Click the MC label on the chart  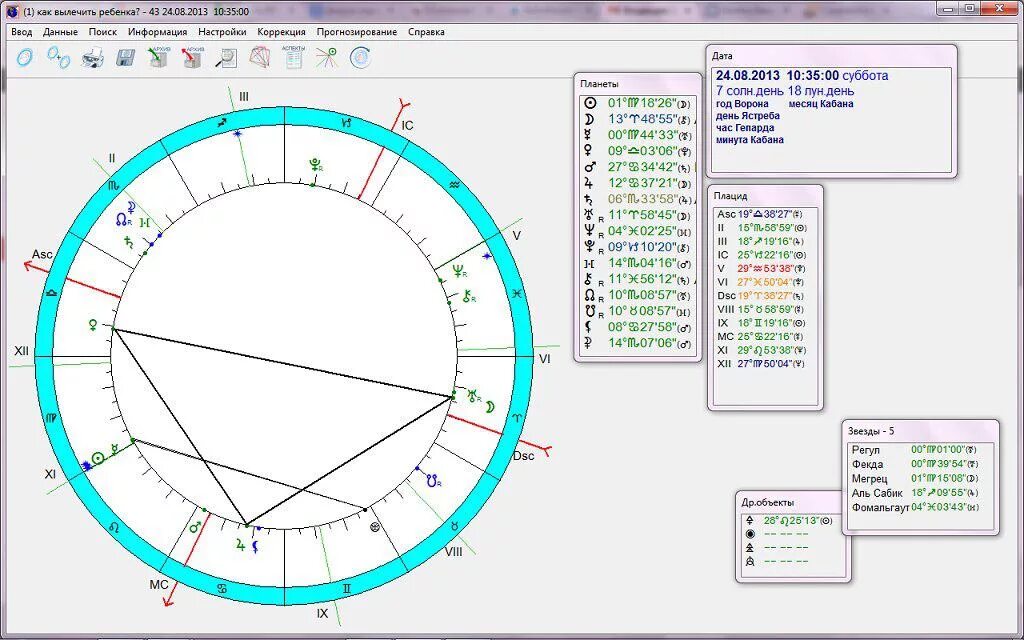point(159,584)
